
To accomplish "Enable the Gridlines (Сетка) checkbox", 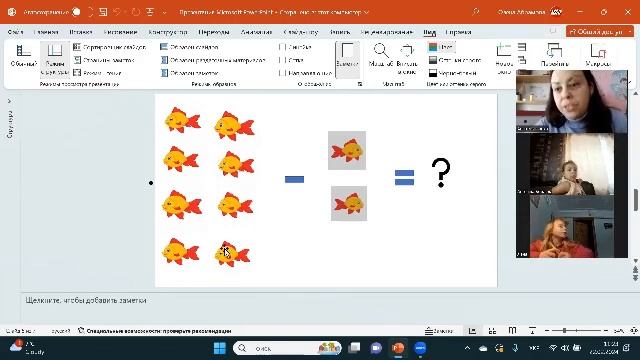I will coord(282,60).
